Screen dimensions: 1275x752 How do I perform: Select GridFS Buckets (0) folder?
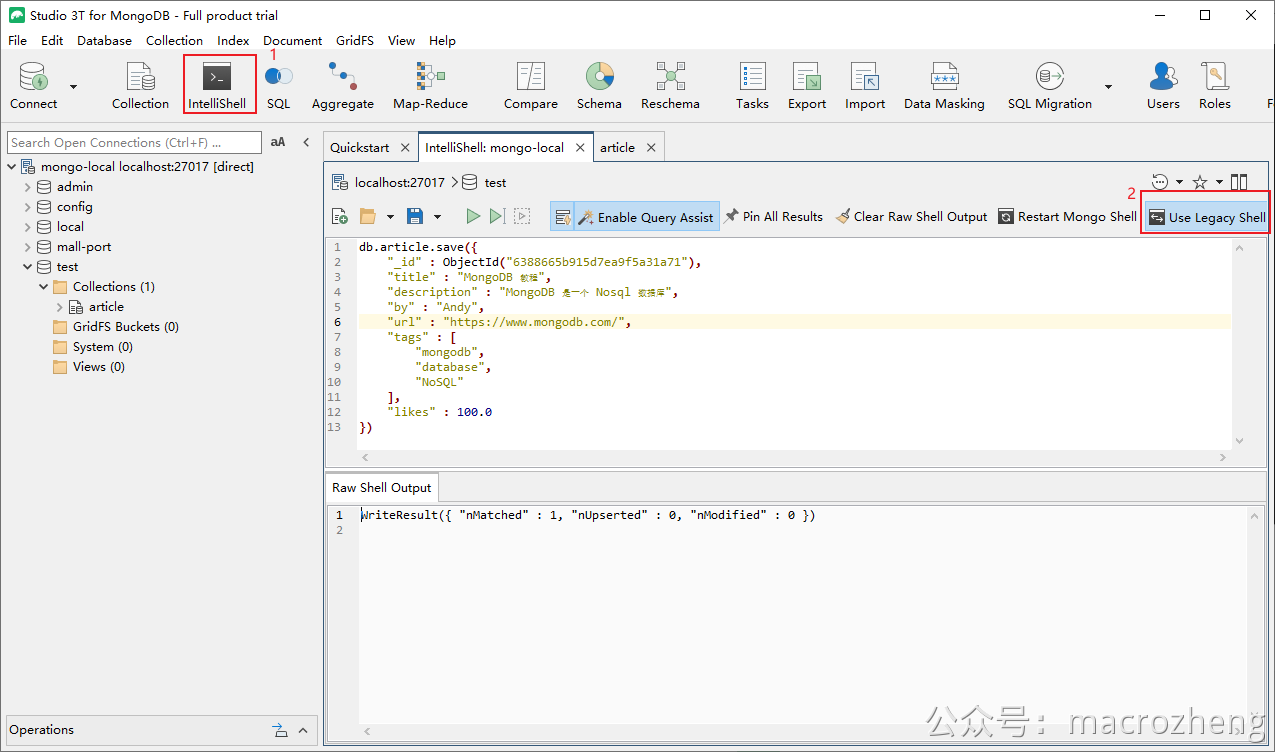click(125, 327)
